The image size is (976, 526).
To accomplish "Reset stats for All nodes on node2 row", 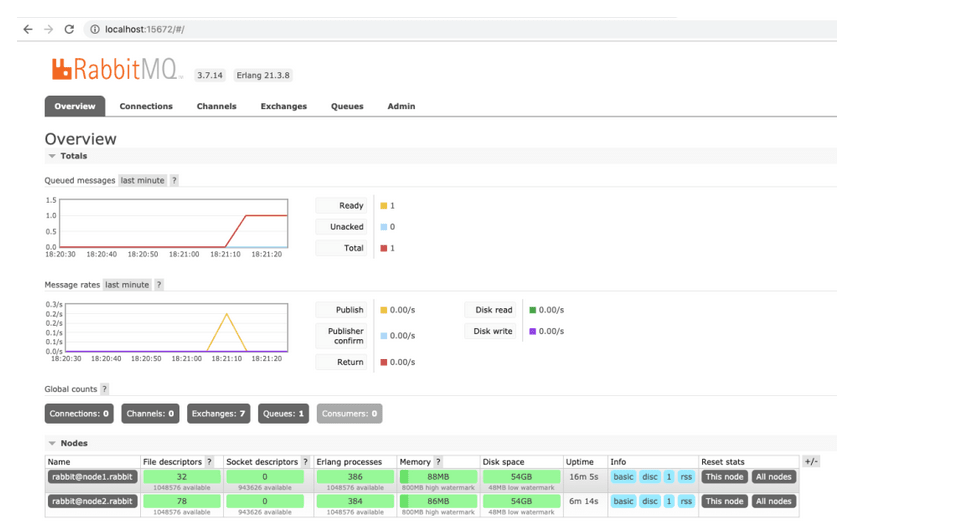I will point(774,501).
